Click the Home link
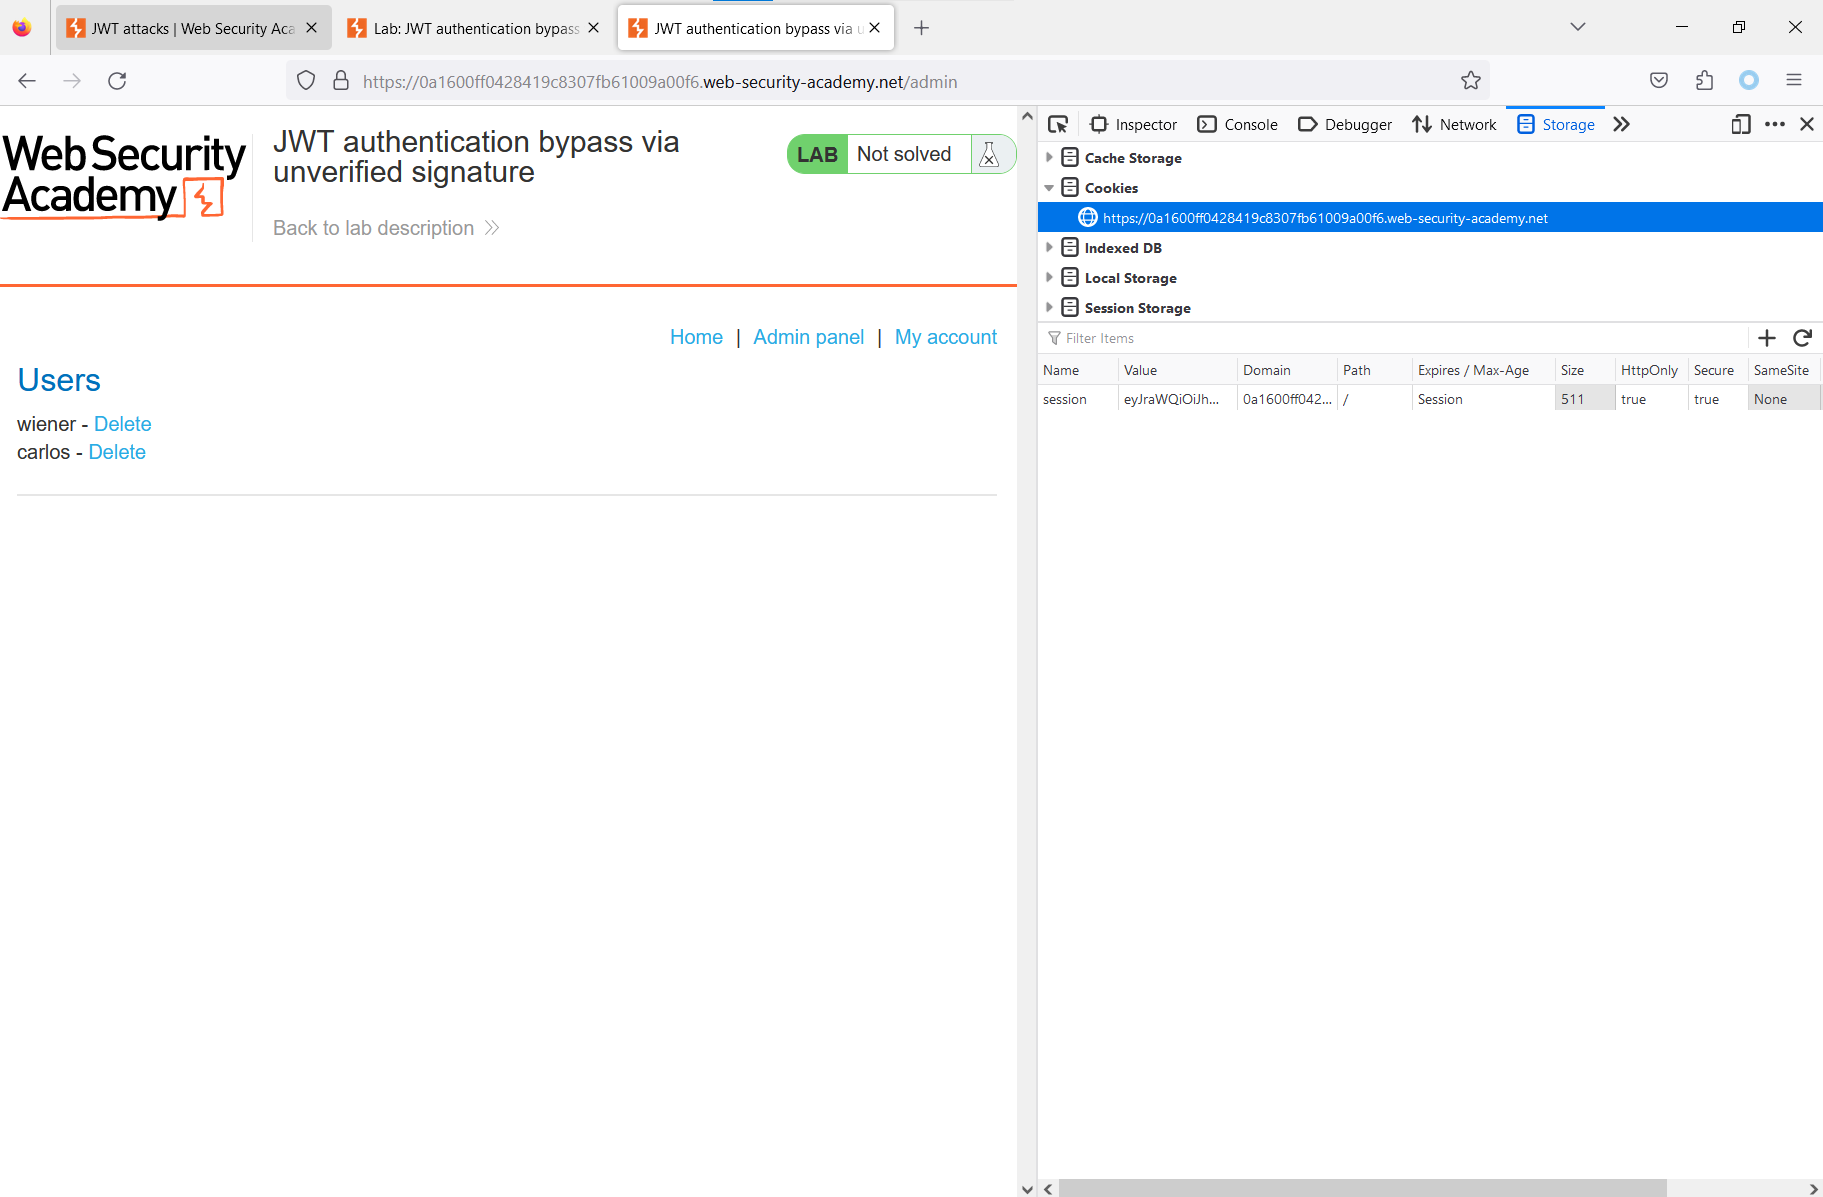Screen dimensions: 1823x1197 (696, 337)
